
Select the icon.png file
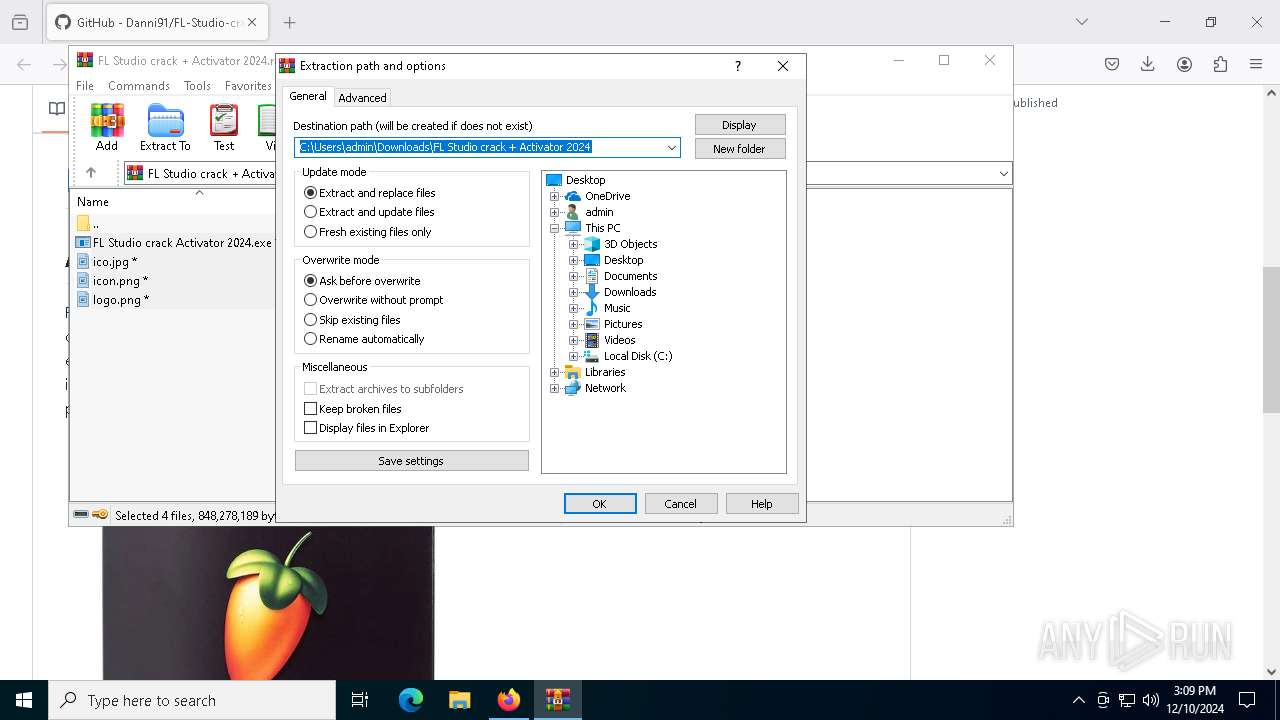113,280
